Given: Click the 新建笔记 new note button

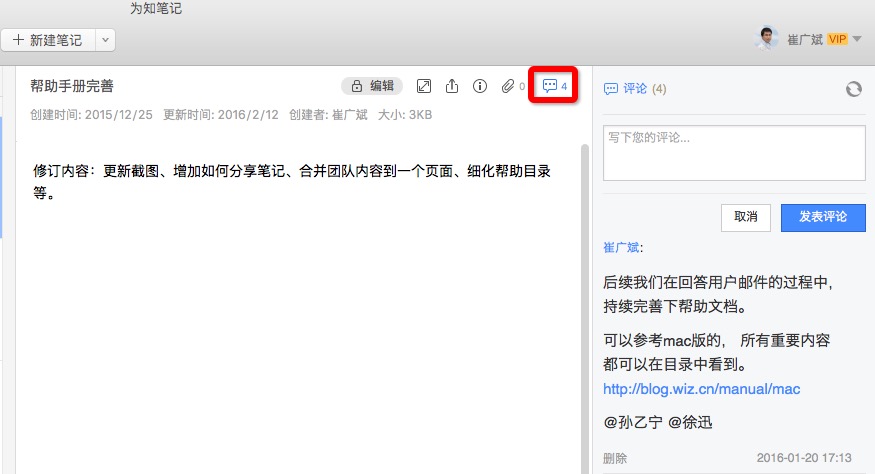Looking at the screenshot, I should tap(48, 40).
